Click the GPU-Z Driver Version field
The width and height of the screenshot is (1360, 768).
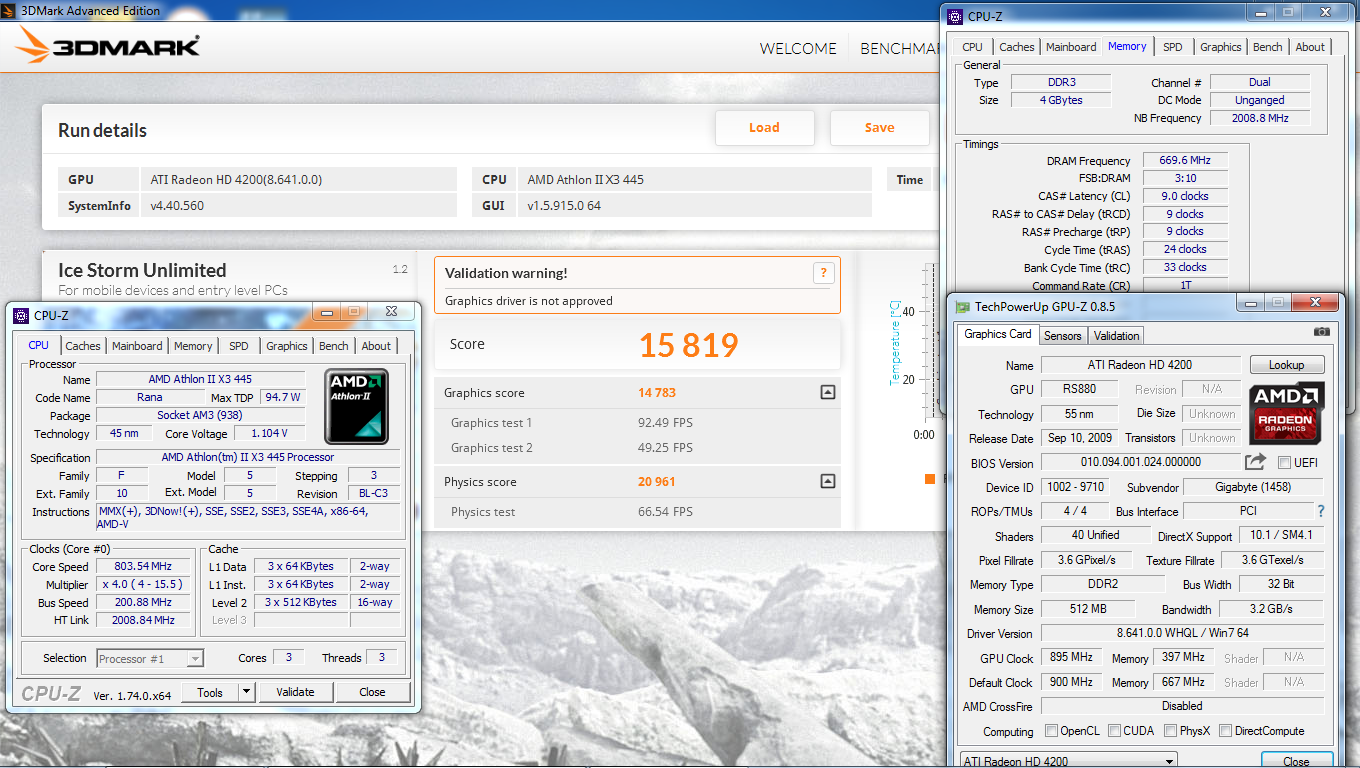[1182, 633]
